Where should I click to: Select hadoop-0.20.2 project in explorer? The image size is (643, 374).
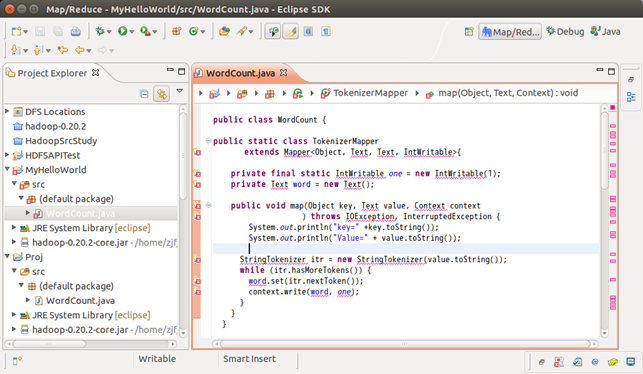pyautogui.click(x=55, y=126)
